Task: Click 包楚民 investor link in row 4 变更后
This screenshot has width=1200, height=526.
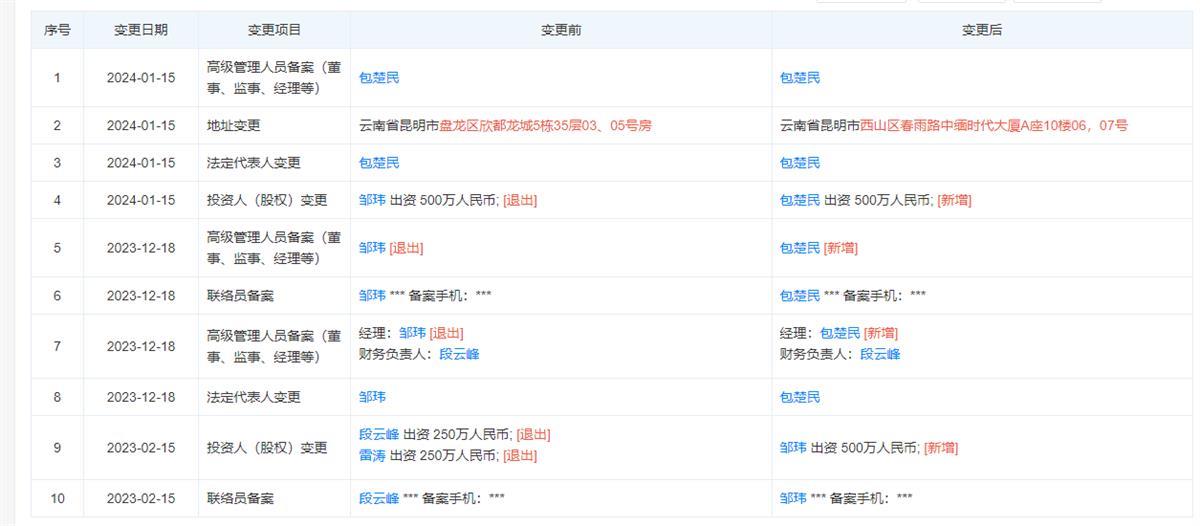Action: point(800,200)
